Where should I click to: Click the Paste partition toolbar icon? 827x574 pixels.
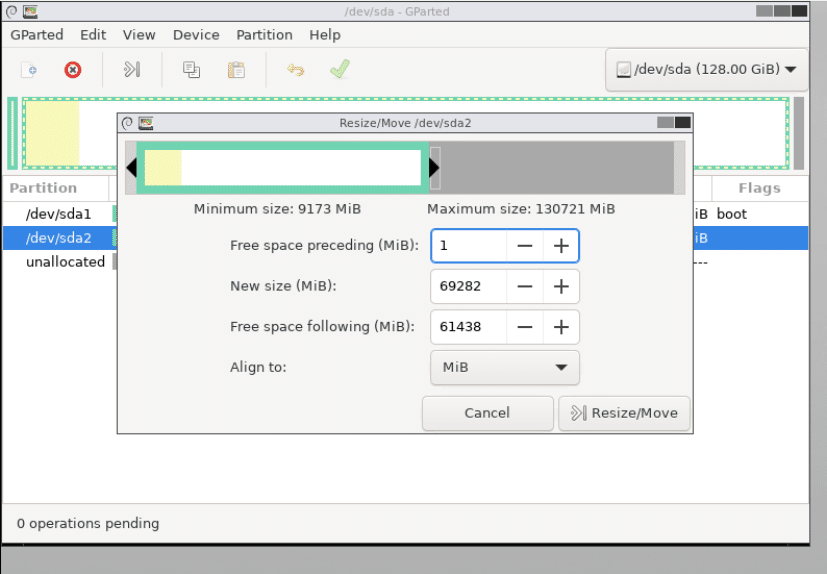[236, 70]
